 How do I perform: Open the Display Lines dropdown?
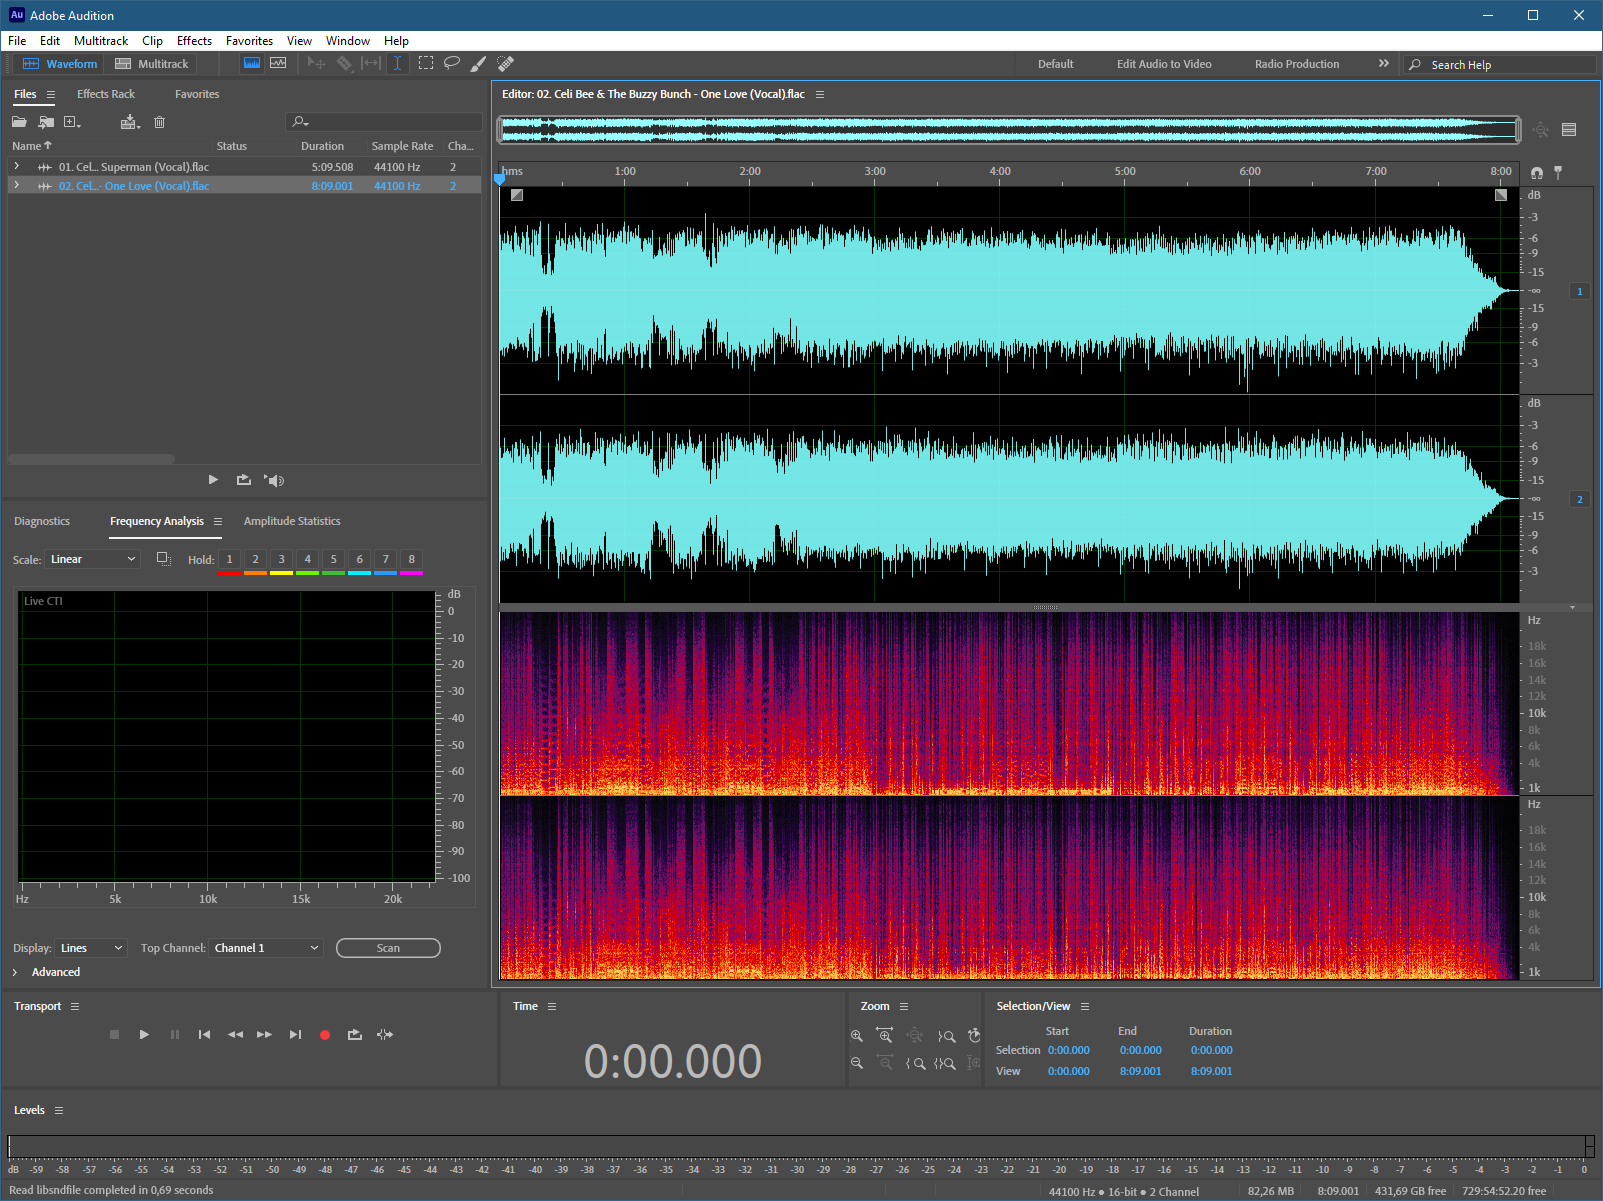pyautogui.click(x=91, y=948)
